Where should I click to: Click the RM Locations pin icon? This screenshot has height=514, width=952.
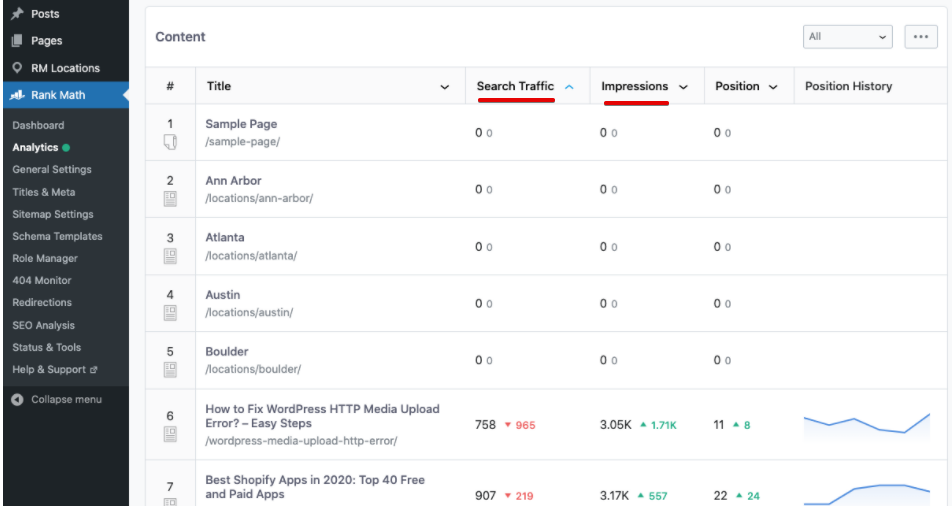point(17,67)
